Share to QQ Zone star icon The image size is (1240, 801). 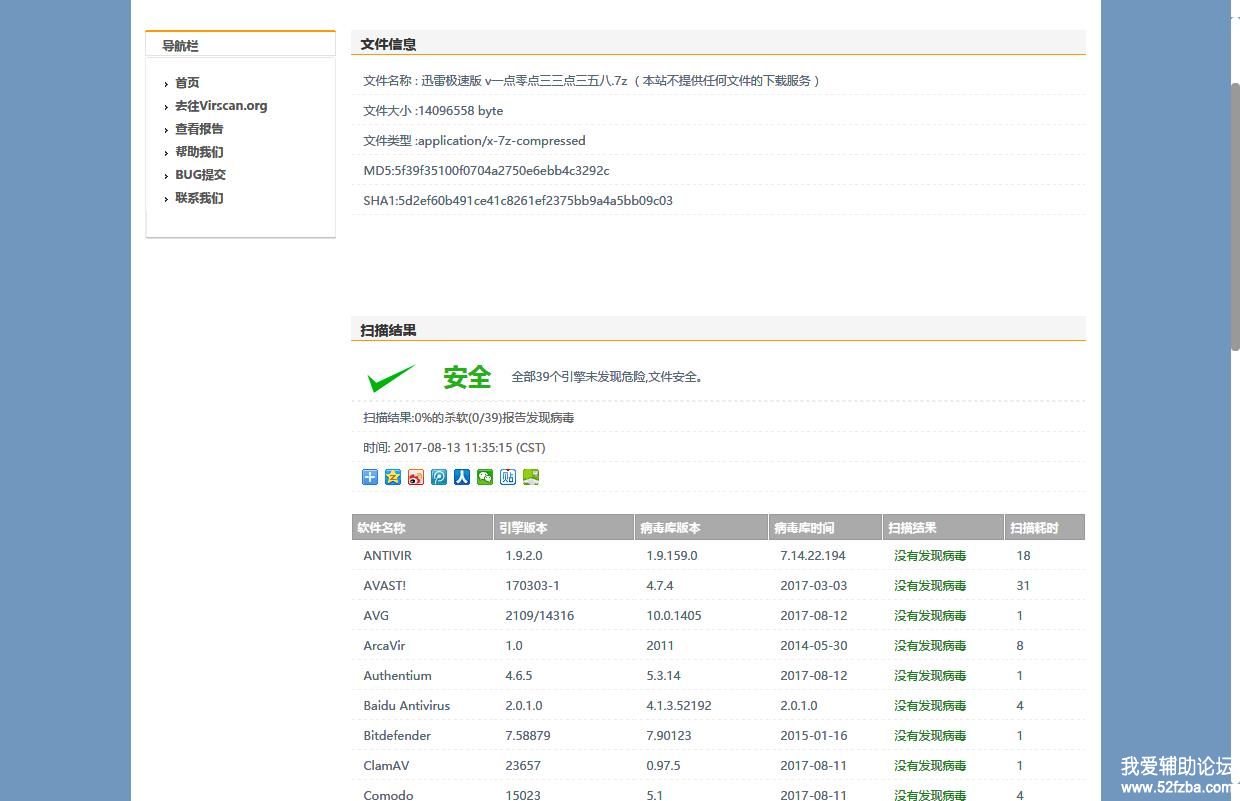[393, 477]
